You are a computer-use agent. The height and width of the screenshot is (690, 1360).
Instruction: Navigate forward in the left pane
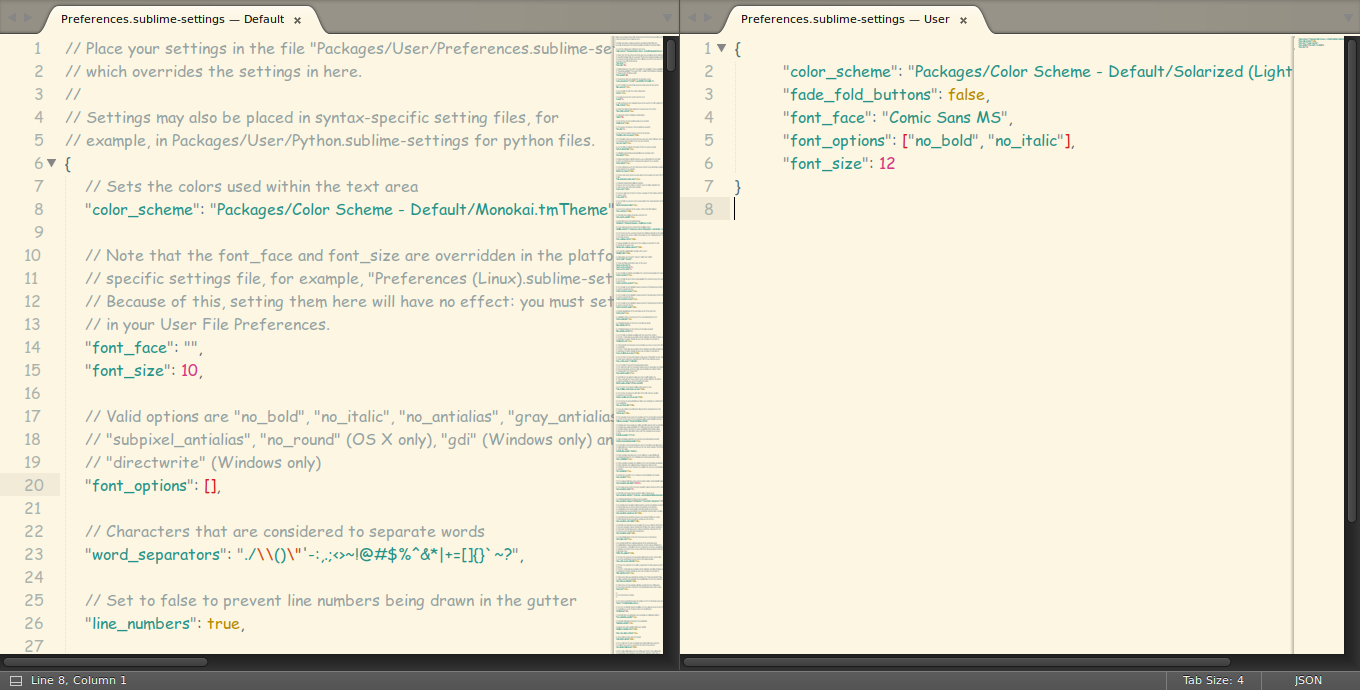[26, 17]
